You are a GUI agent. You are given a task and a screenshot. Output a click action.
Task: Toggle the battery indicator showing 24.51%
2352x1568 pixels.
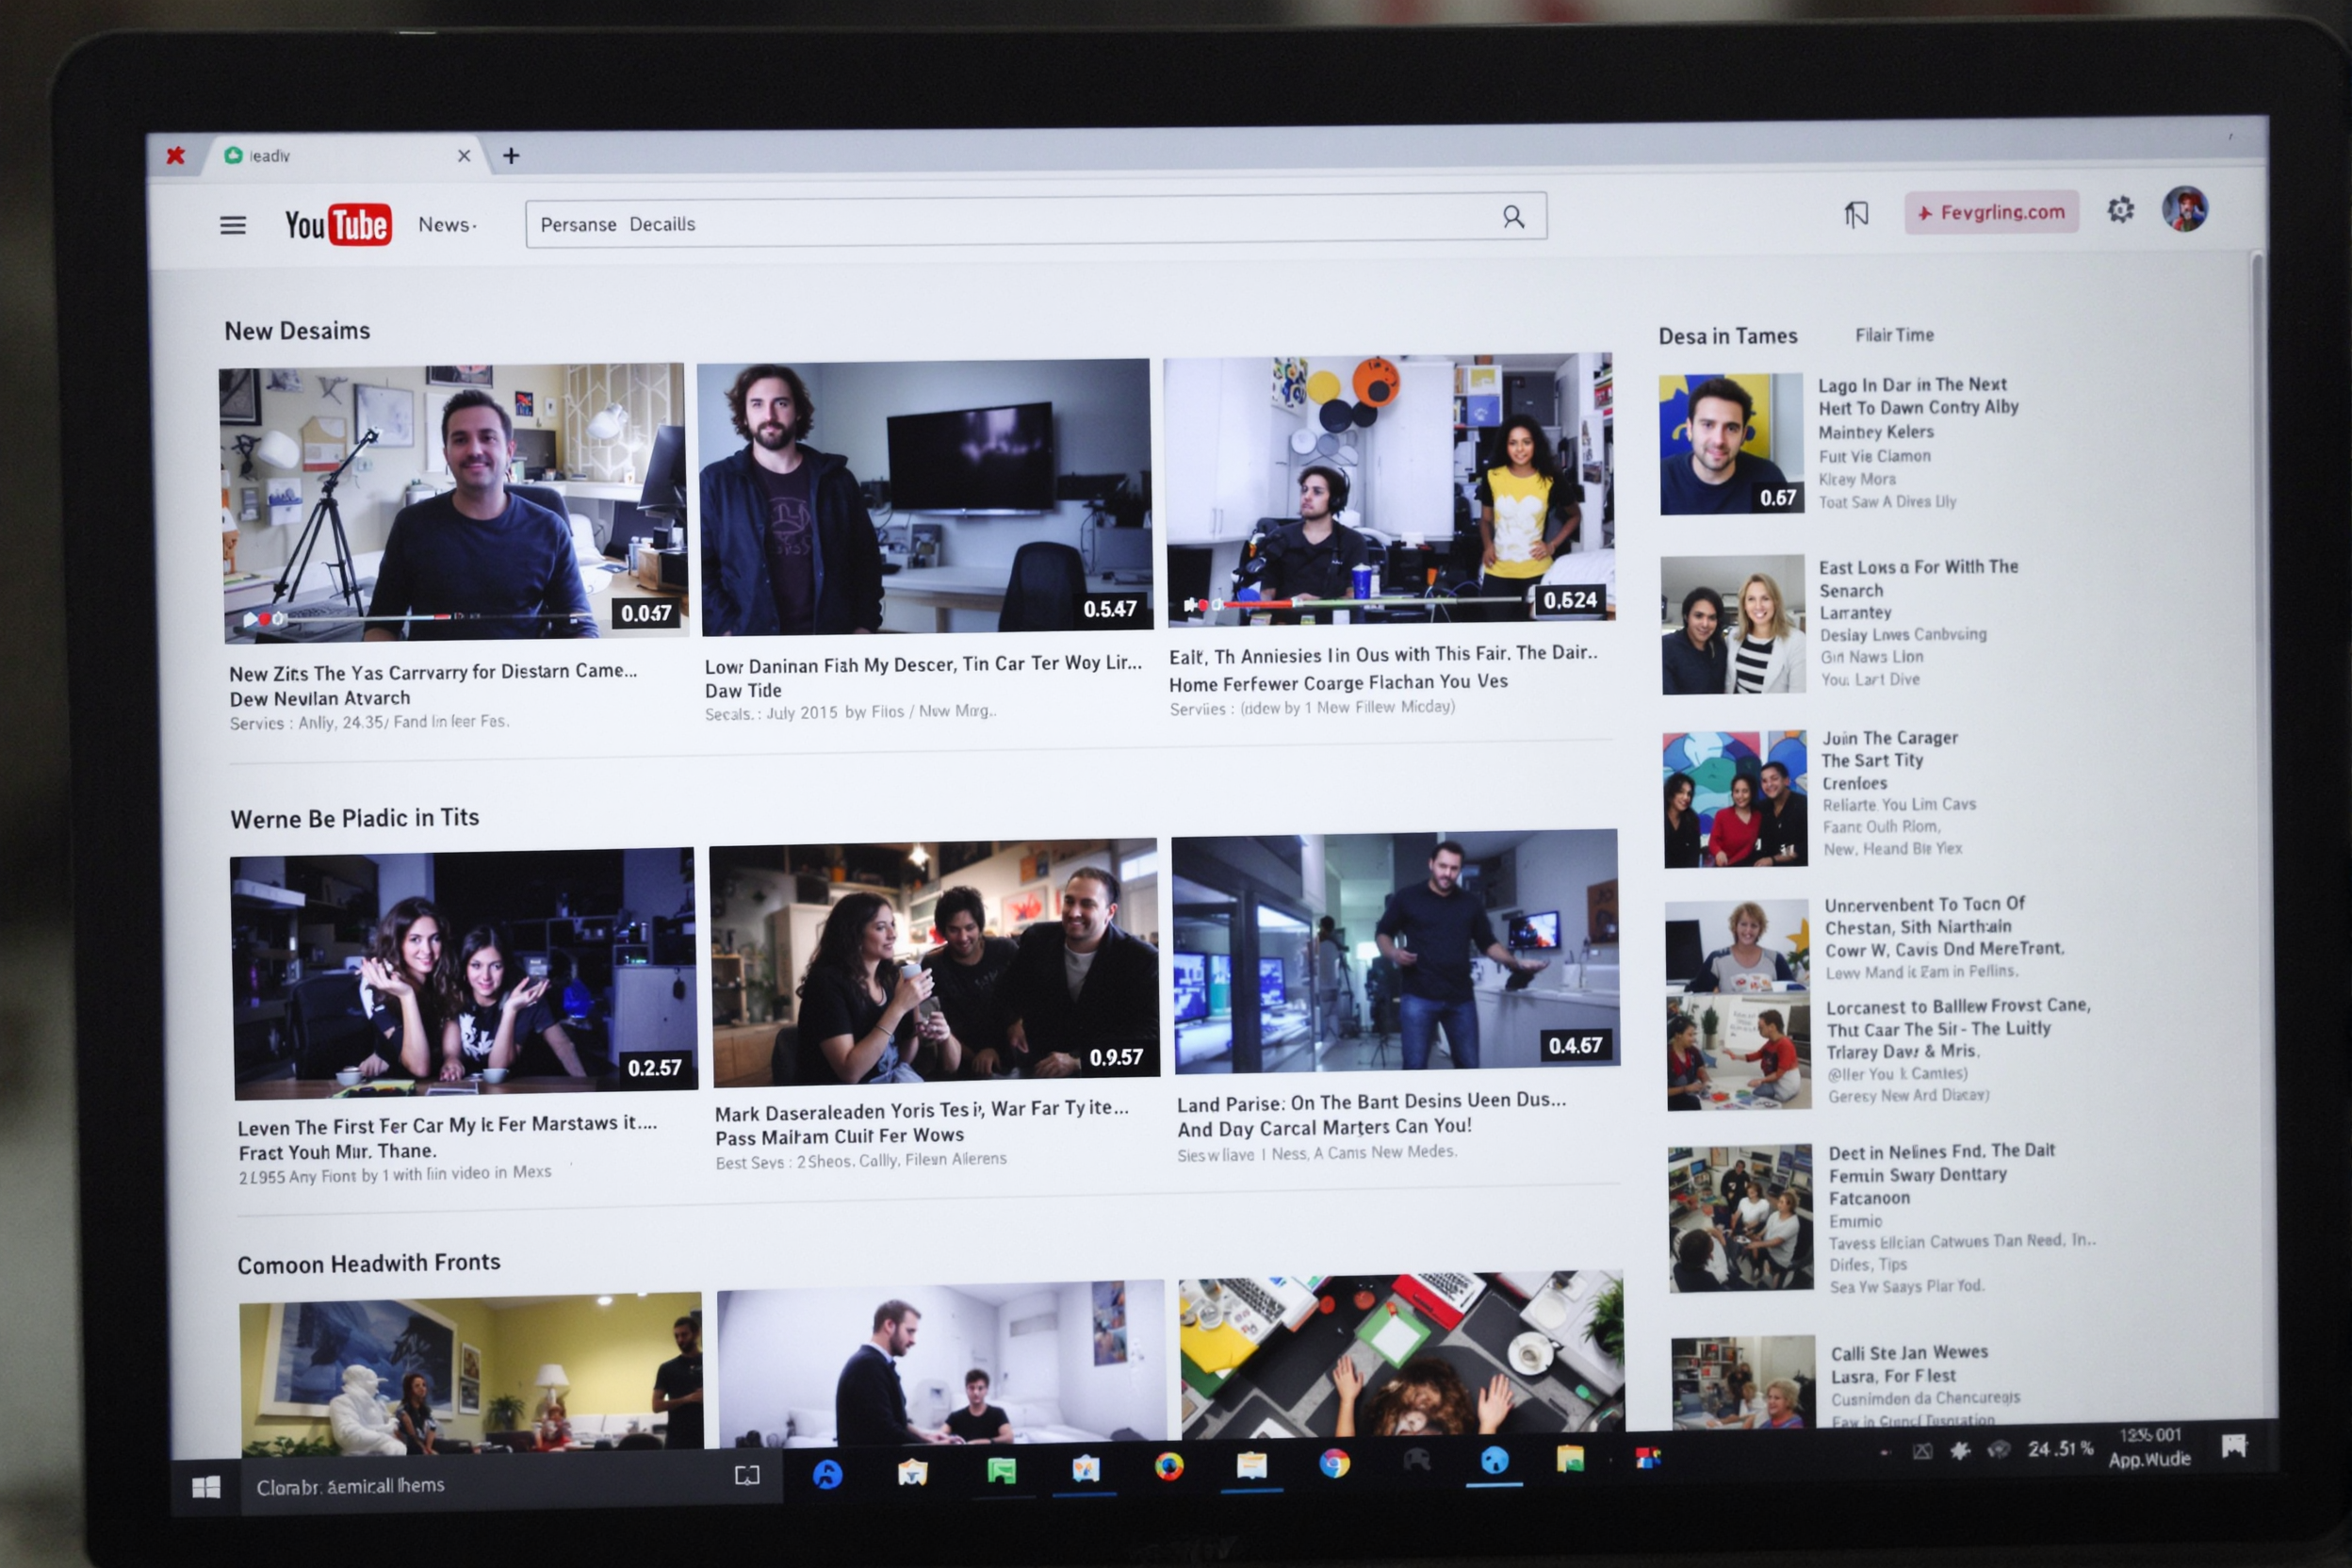point(2060,1450)
